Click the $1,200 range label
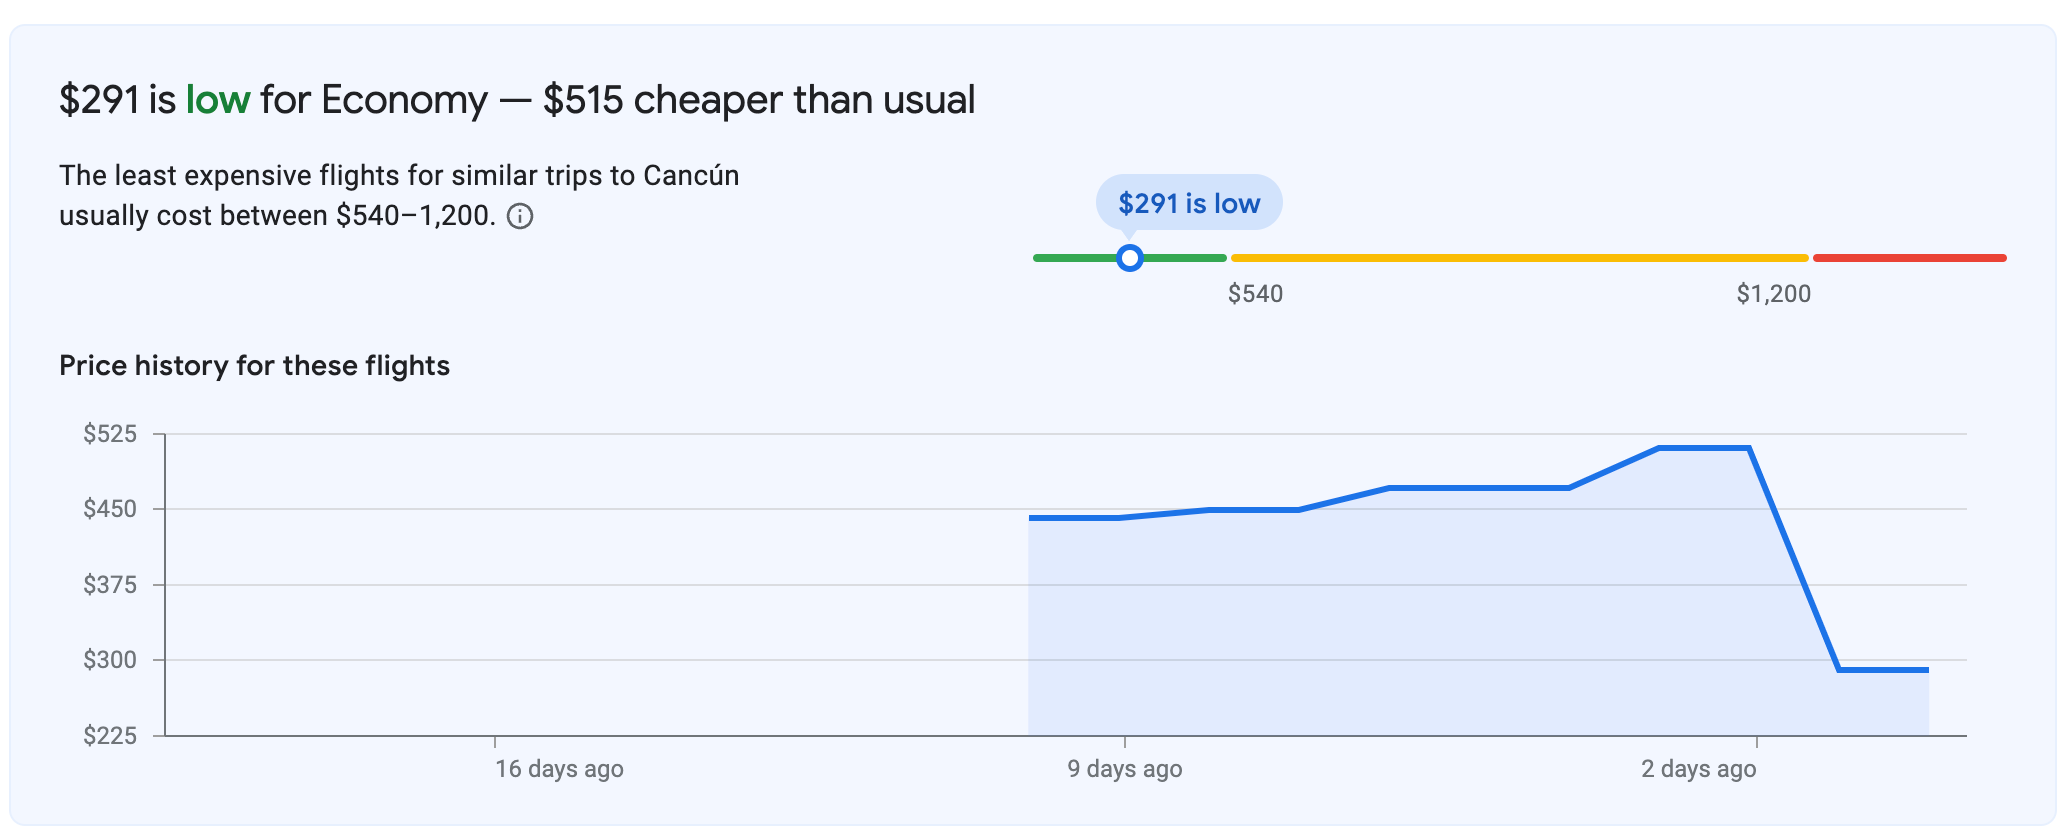The image size is (2066, 836). 1773,294
